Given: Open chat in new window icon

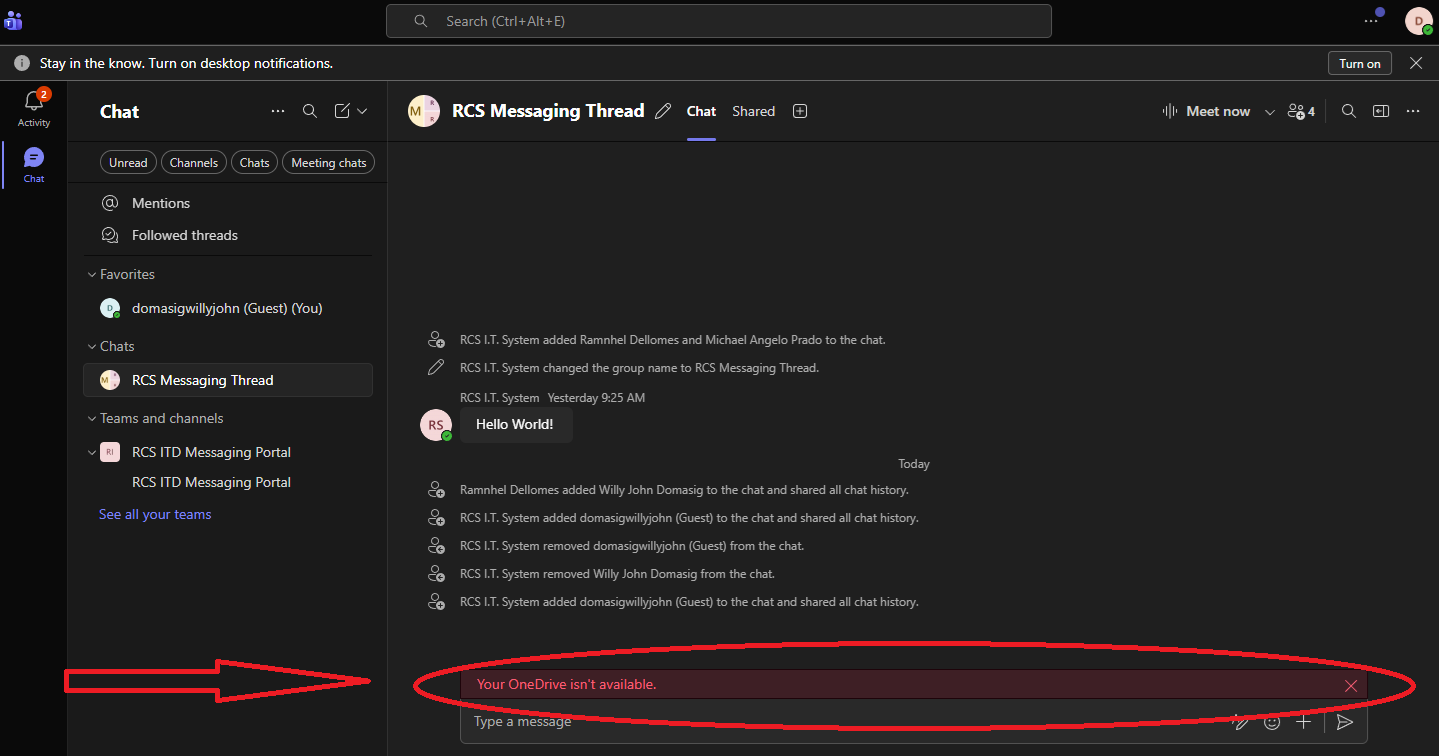Looking at the screenshot, I should (x=1380, y=111).
